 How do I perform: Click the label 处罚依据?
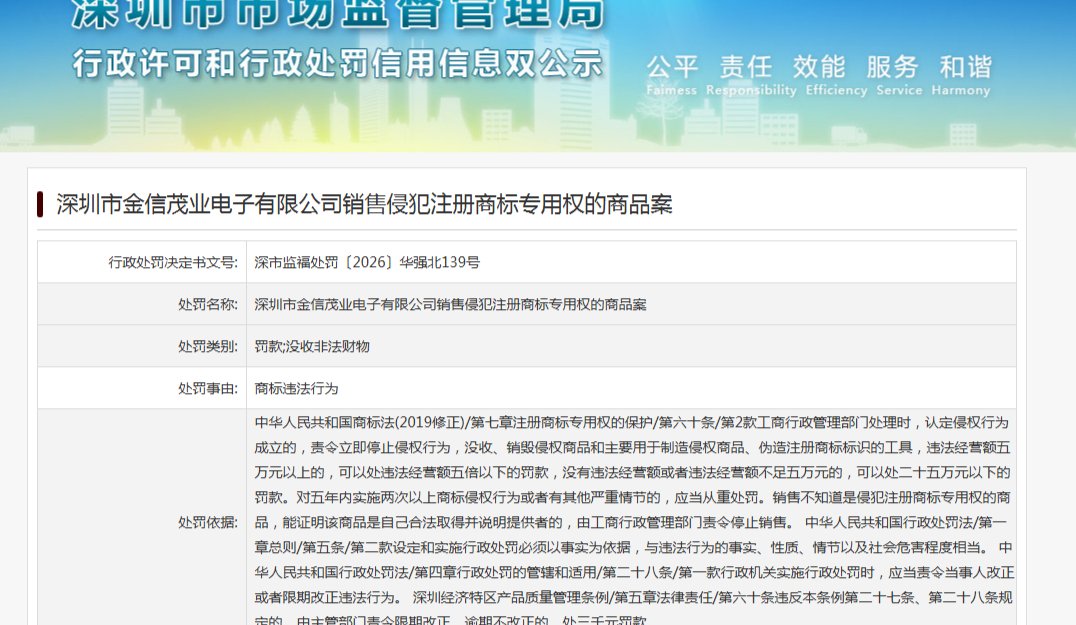(208, 523)
